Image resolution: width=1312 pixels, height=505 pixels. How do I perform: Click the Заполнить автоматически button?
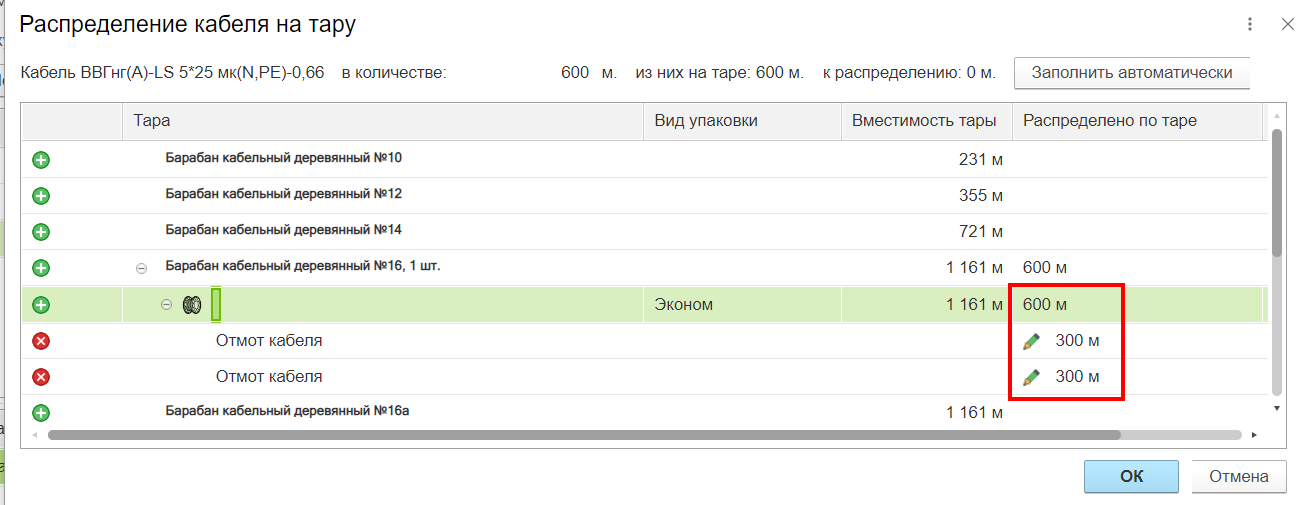1132,73
